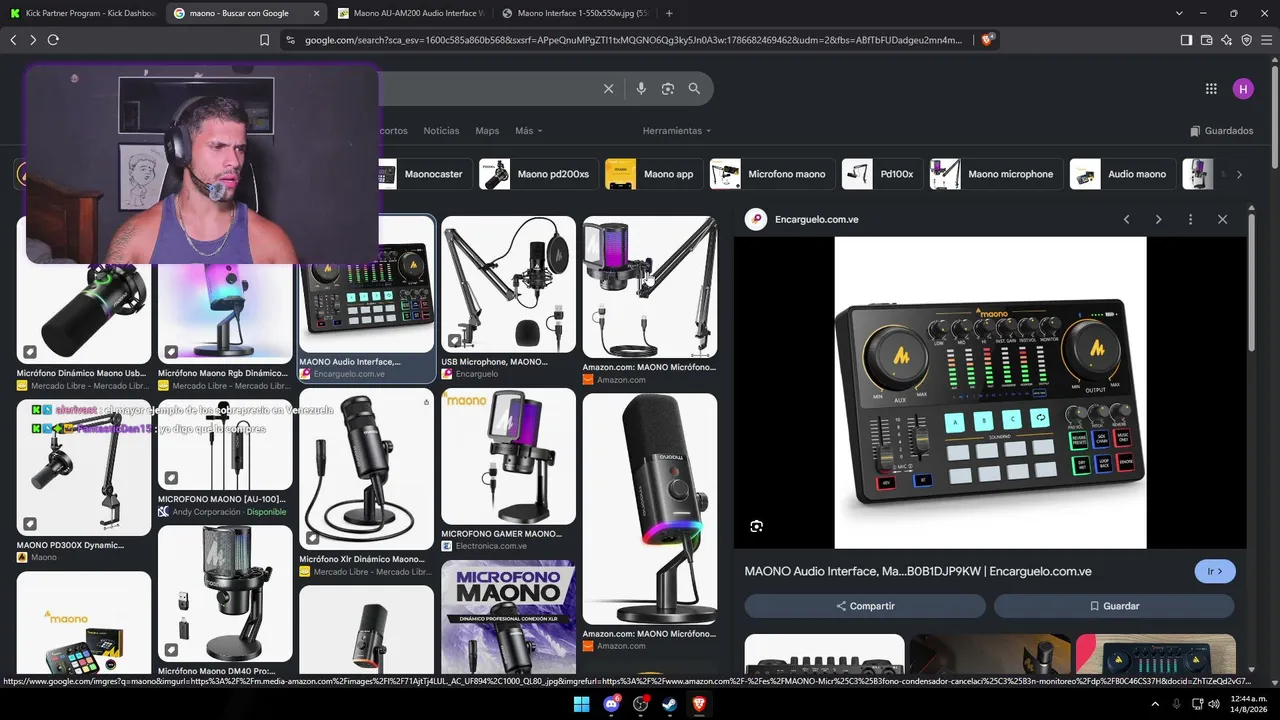
Task: Open the Encarguelo.com.ve source in the preview header
Action: point(802,219)
